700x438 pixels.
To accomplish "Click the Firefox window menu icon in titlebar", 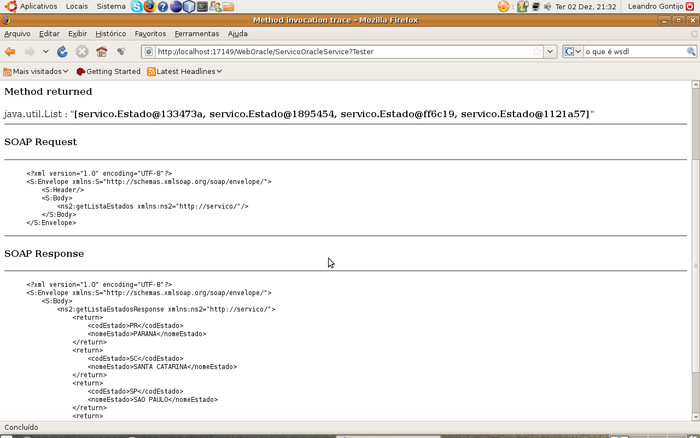I will pos(6,20).
